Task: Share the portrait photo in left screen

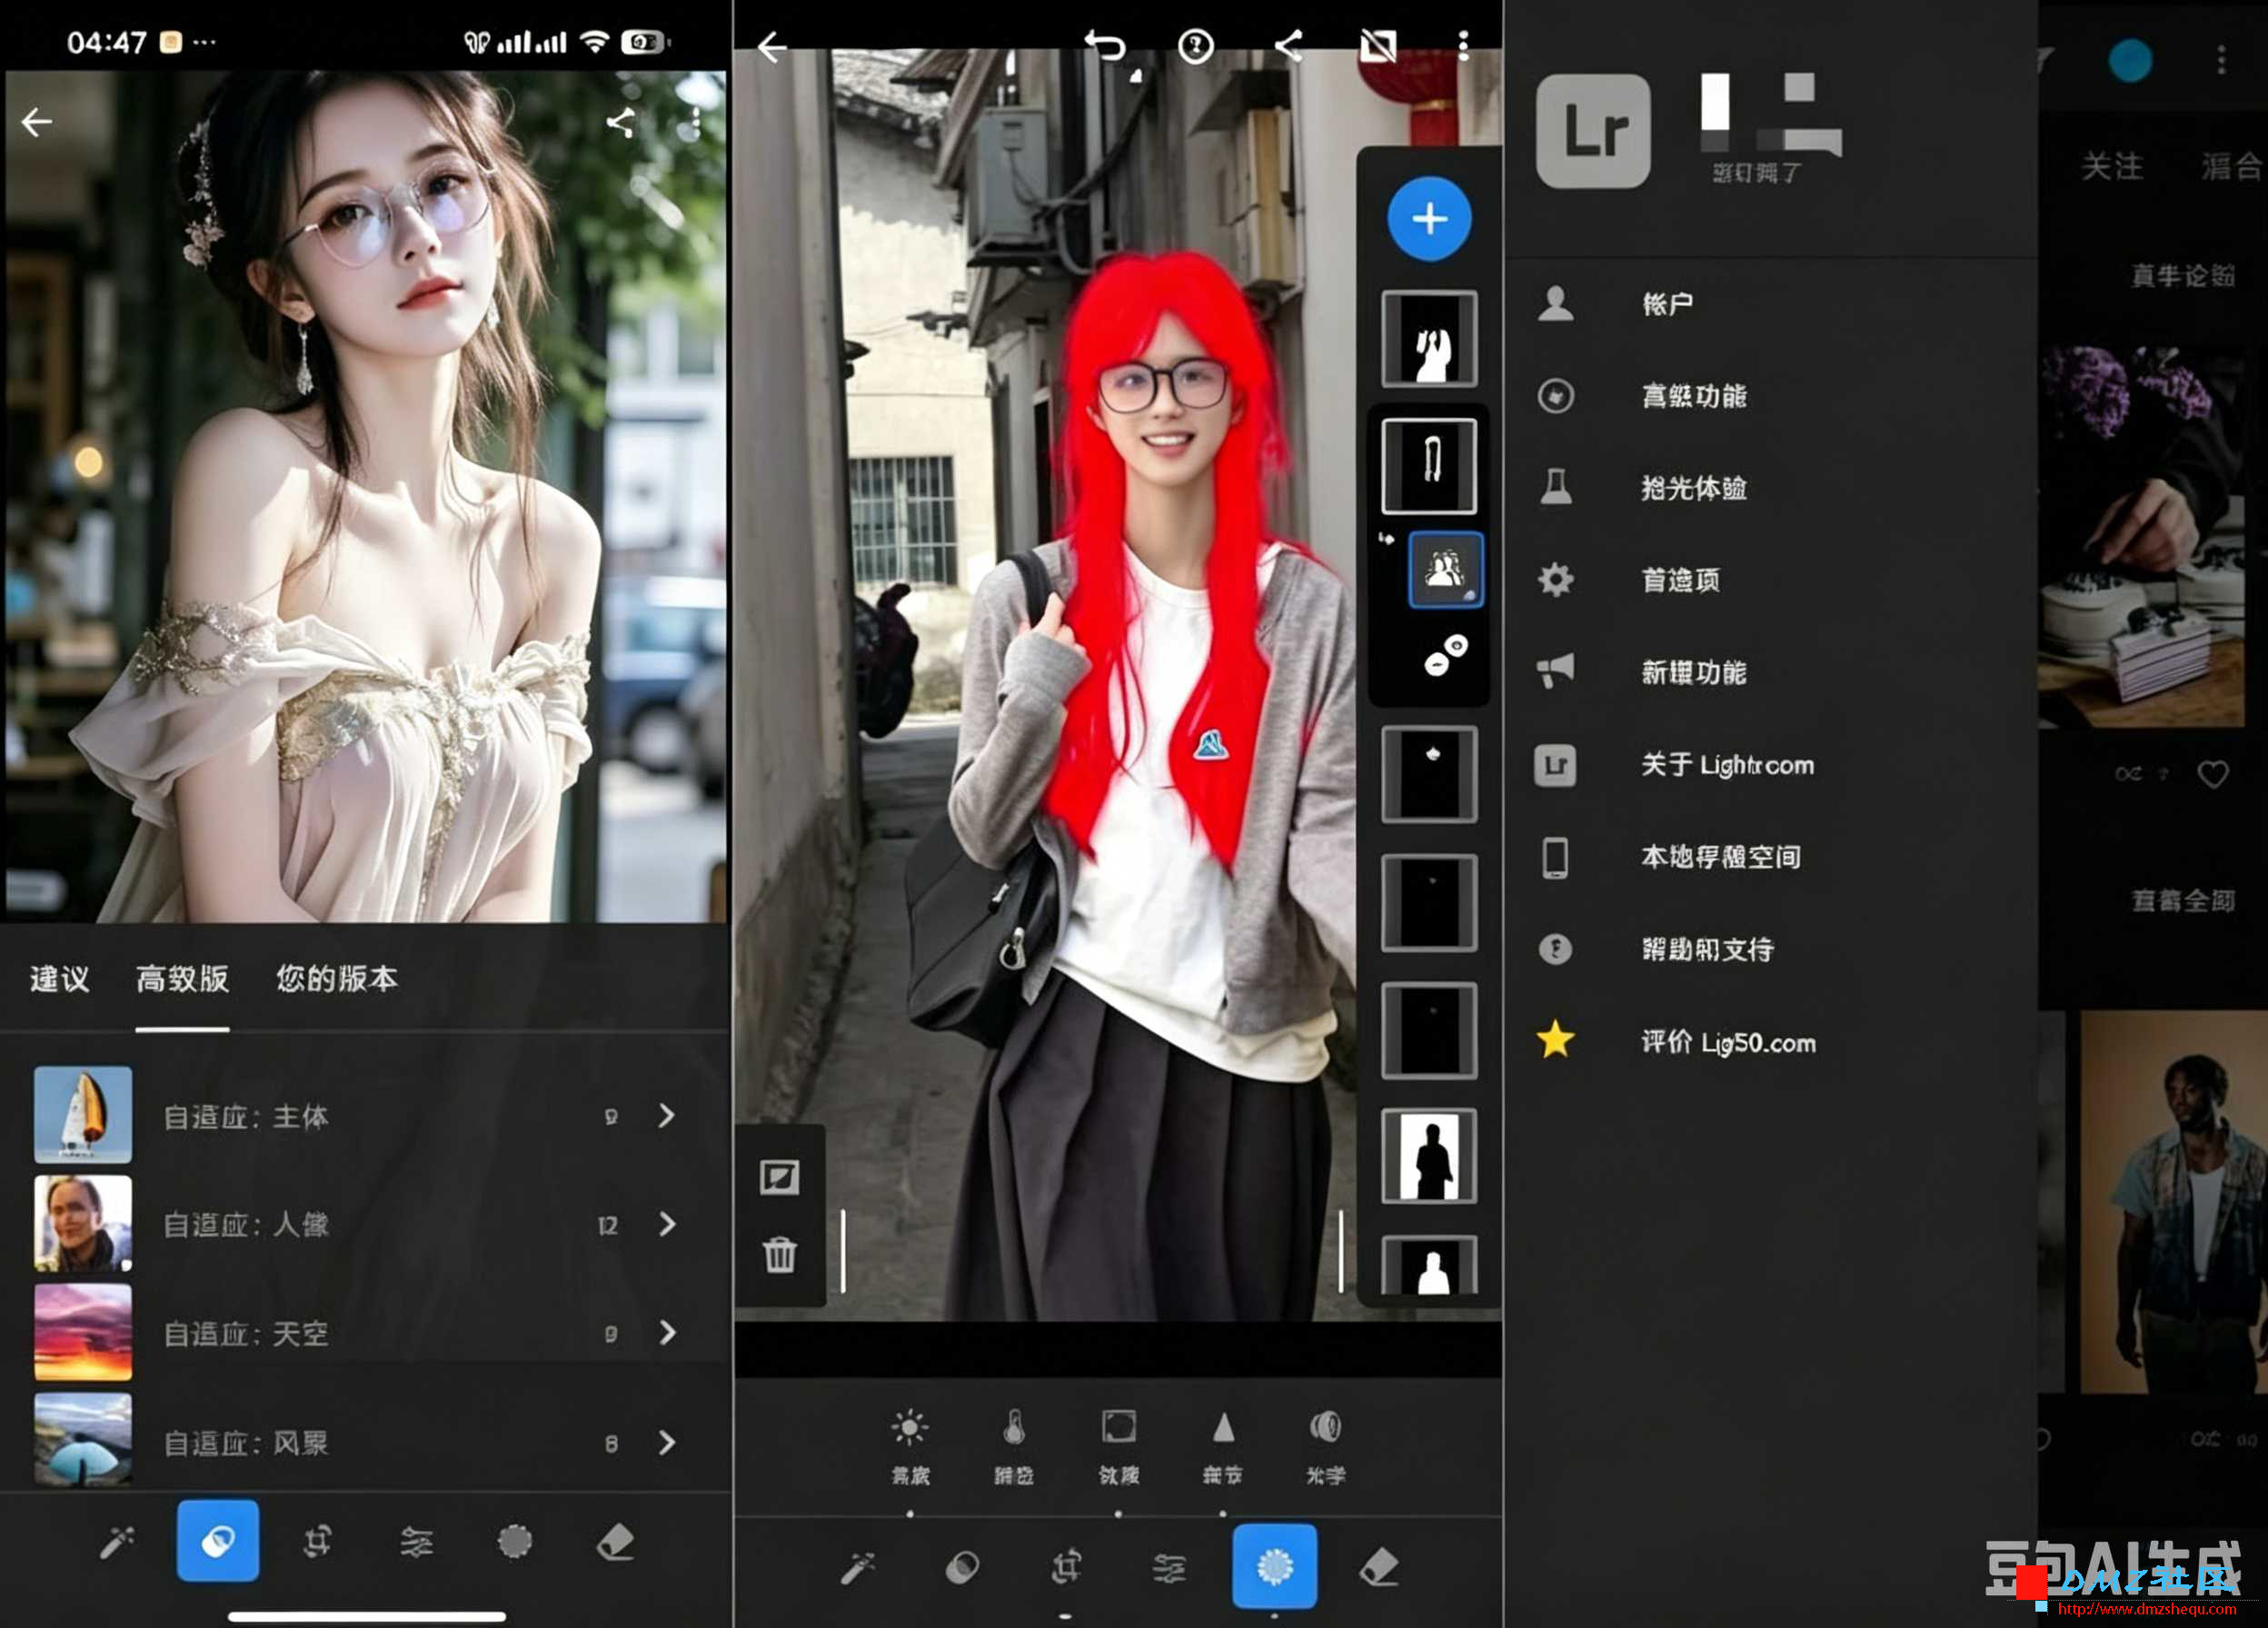Action: pyautogui.click(x=621, y=123)
